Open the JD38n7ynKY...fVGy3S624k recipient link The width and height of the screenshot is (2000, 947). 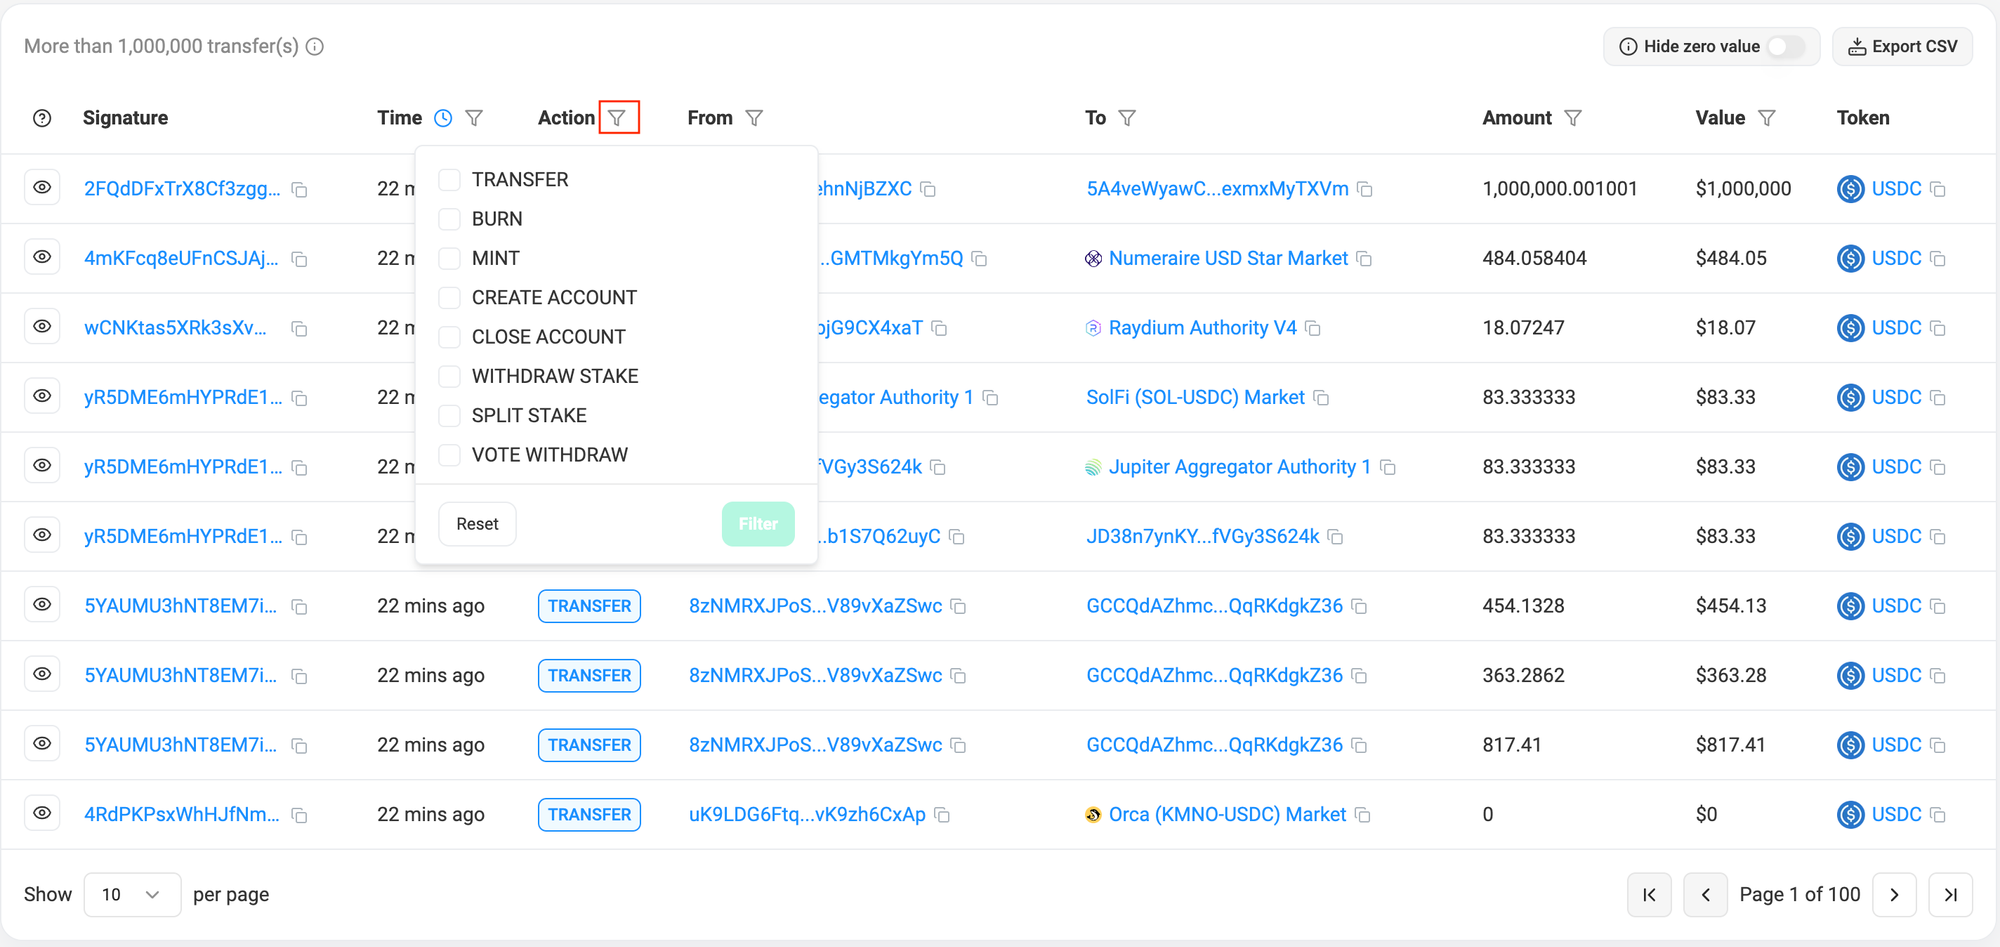(1202, 537)
